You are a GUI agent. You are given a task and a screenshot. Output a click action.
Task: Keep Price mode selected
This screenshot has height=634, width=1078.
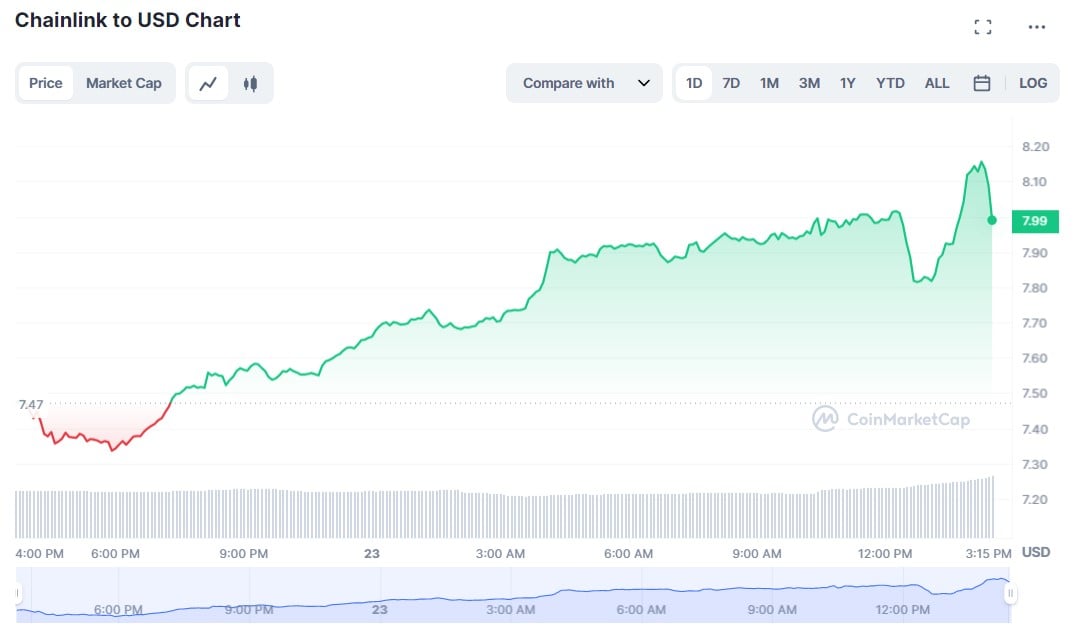click(45, 83)
